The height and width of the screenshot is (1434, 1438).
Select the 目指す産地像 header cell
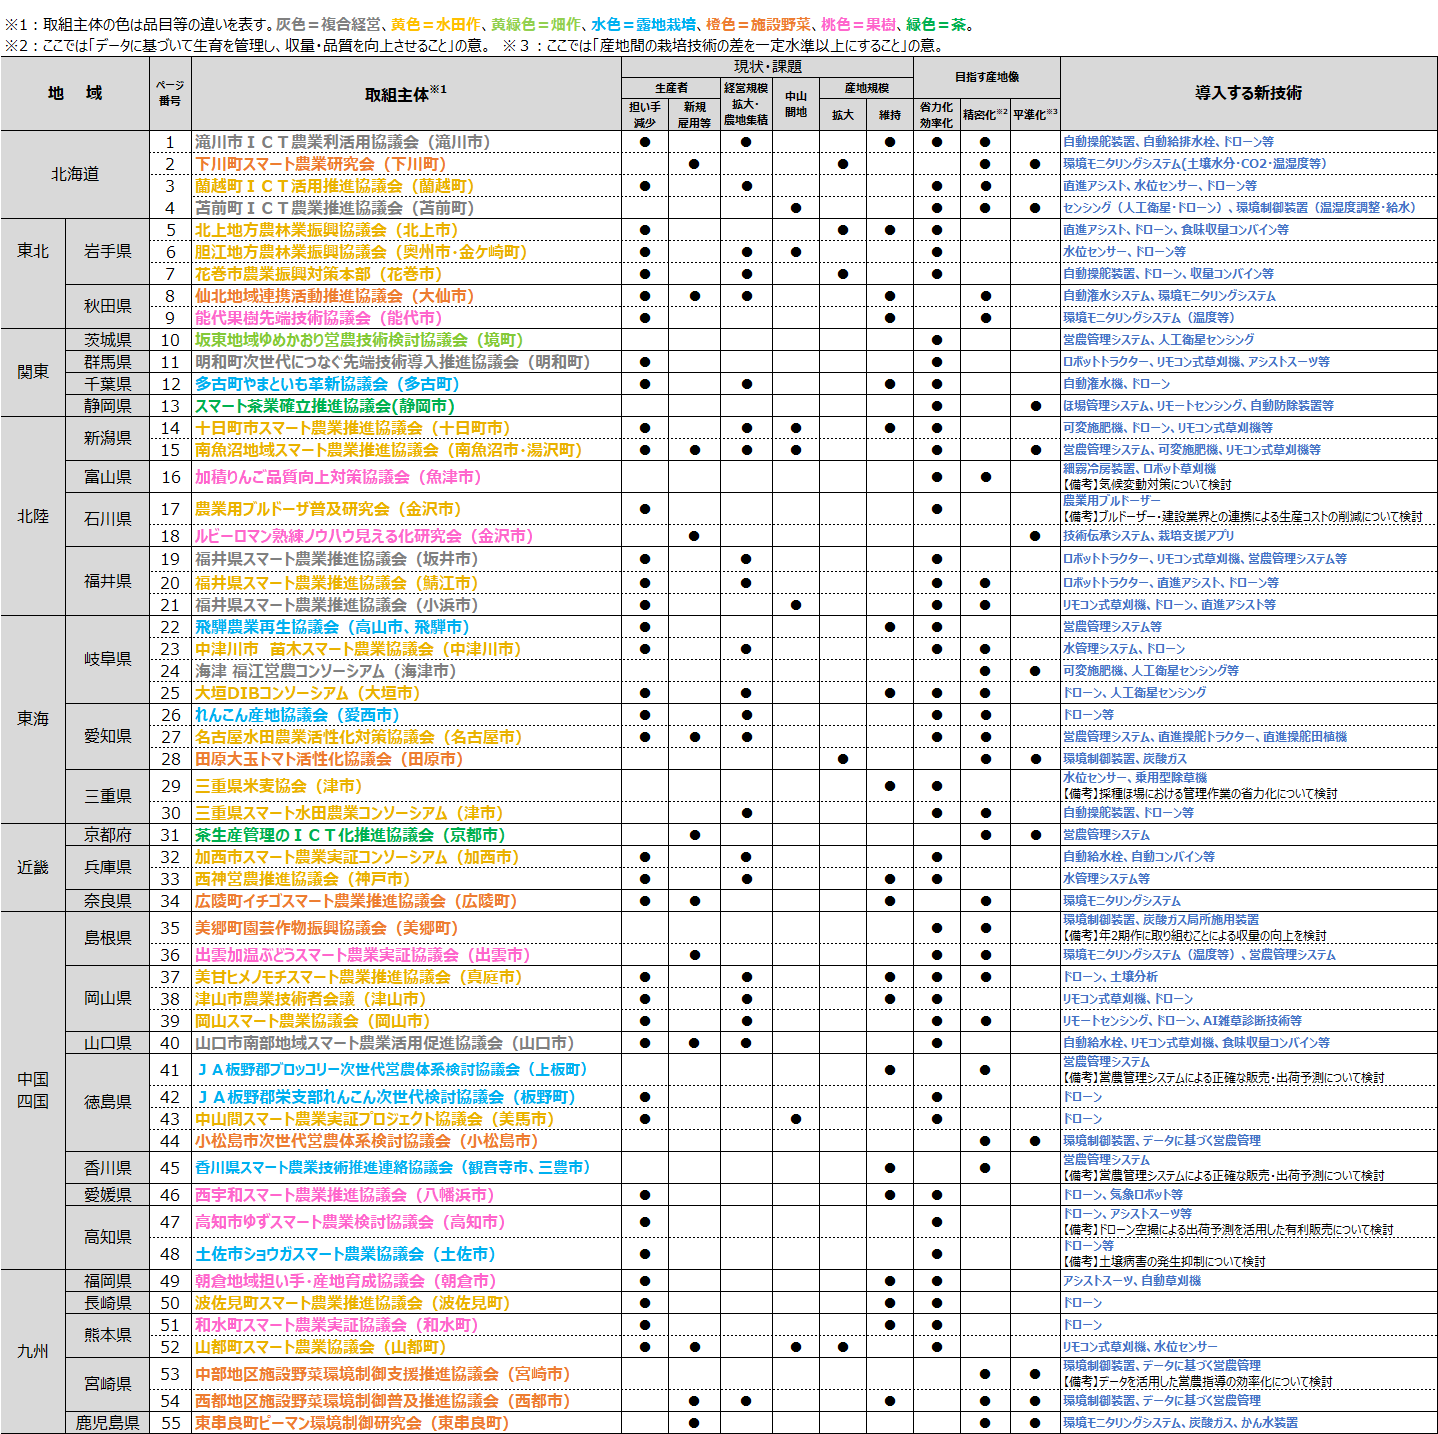point(986,77)
